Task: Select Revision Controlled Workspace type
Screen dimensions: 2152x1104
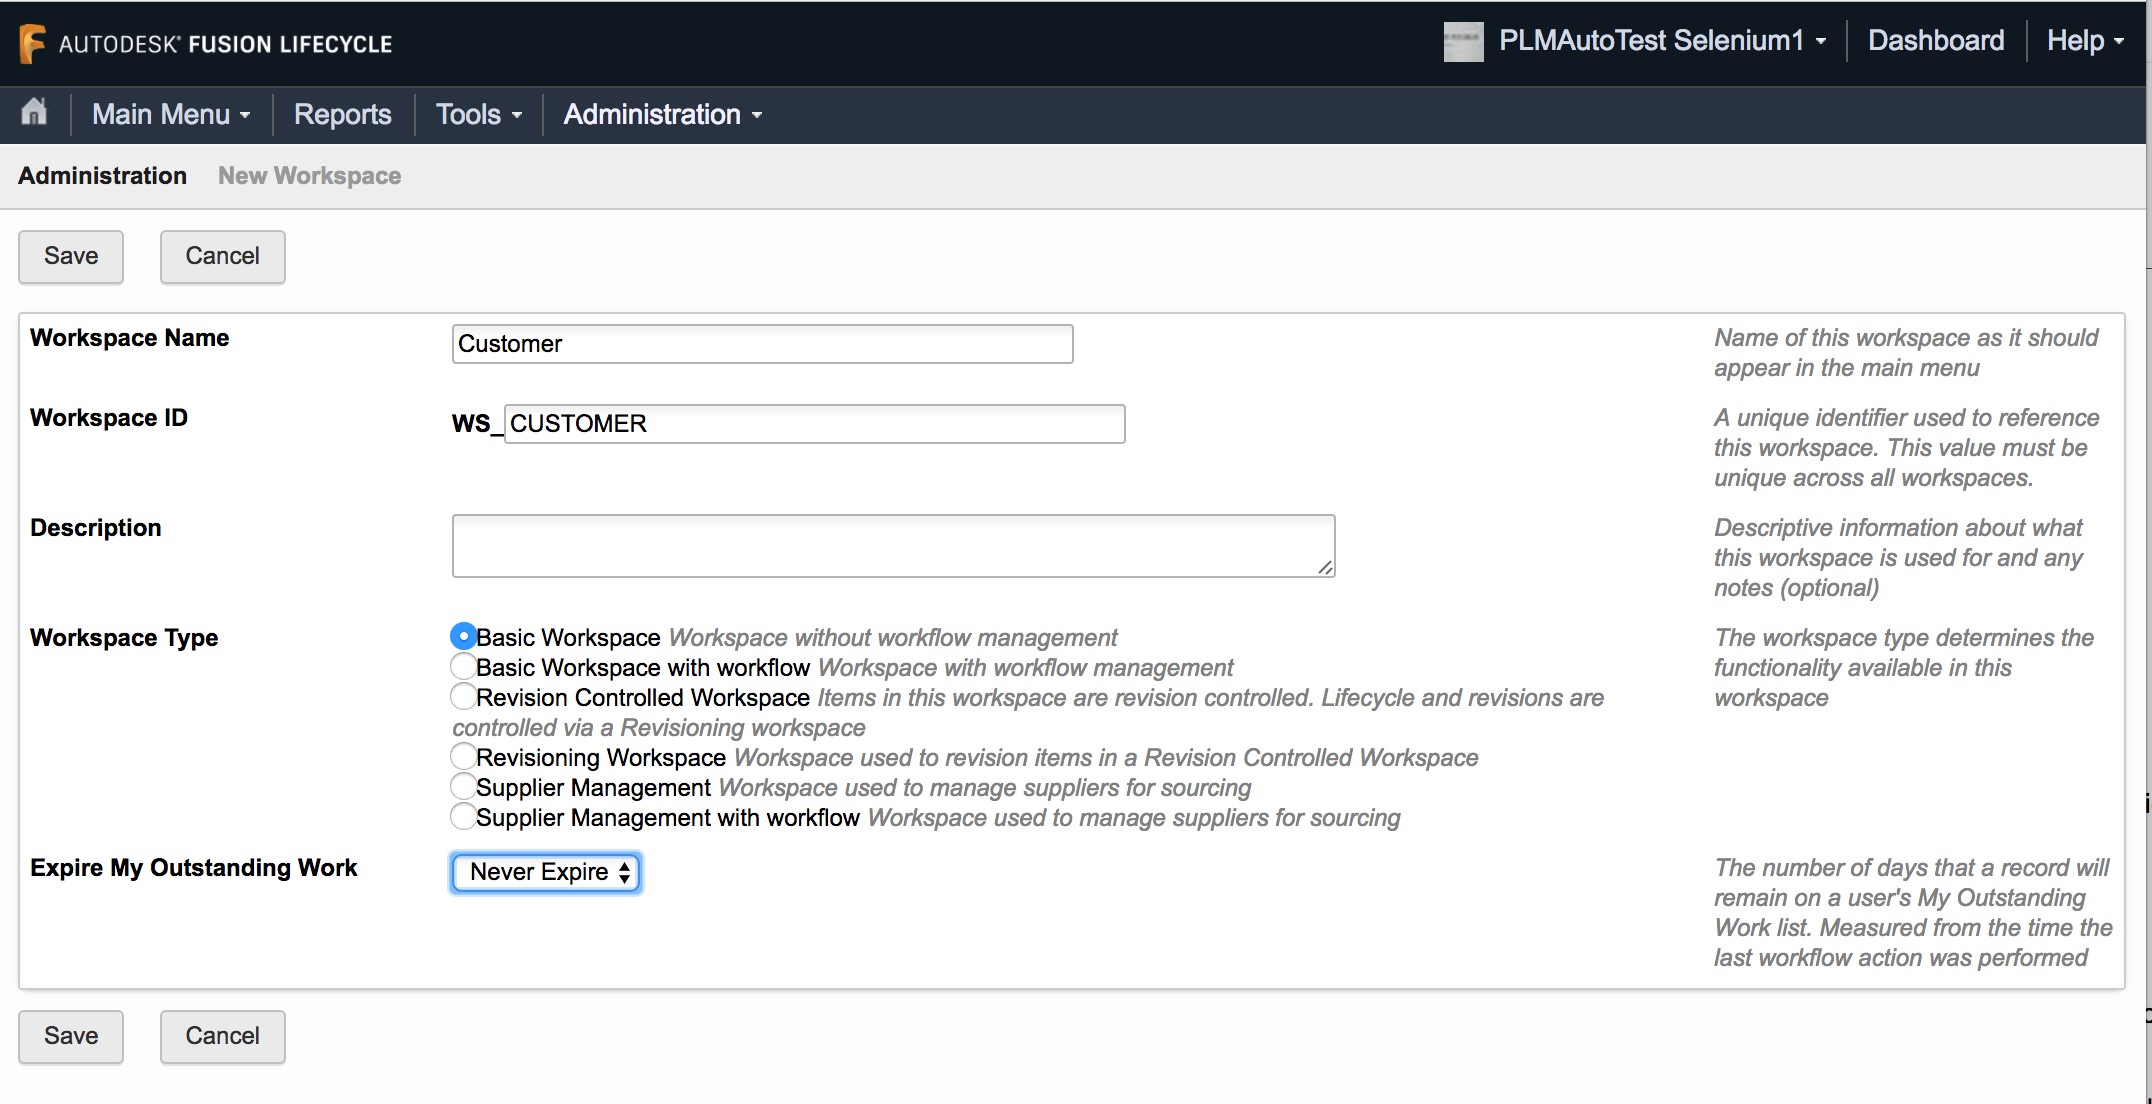Action: (x=463, y=696)
